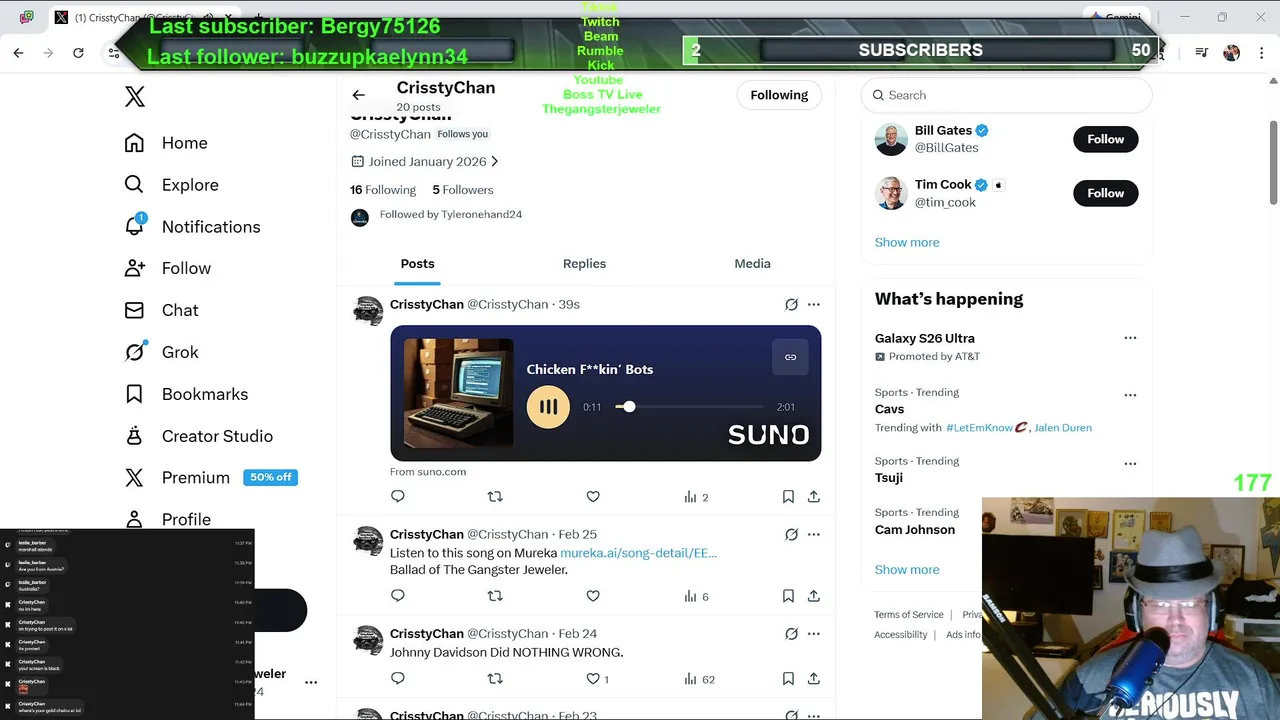
Task: Repost the Feb 25 Mureka post
Action: click(495, 596)
